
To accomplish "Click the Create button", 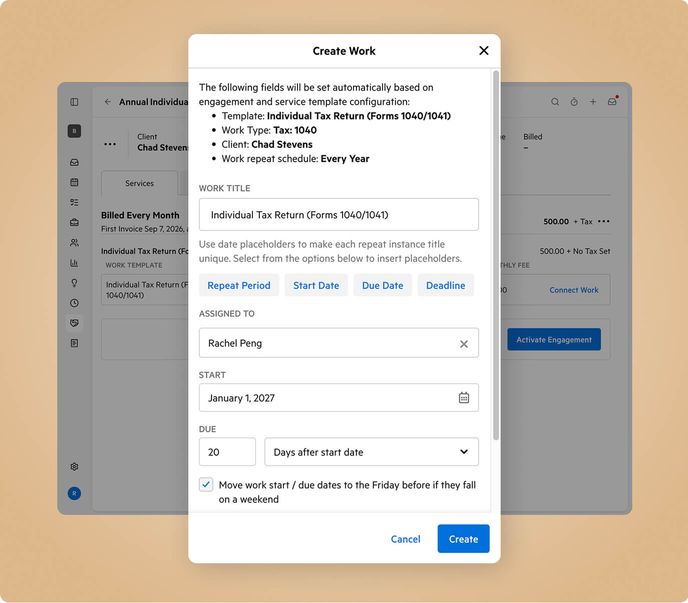I will [463, 539].
